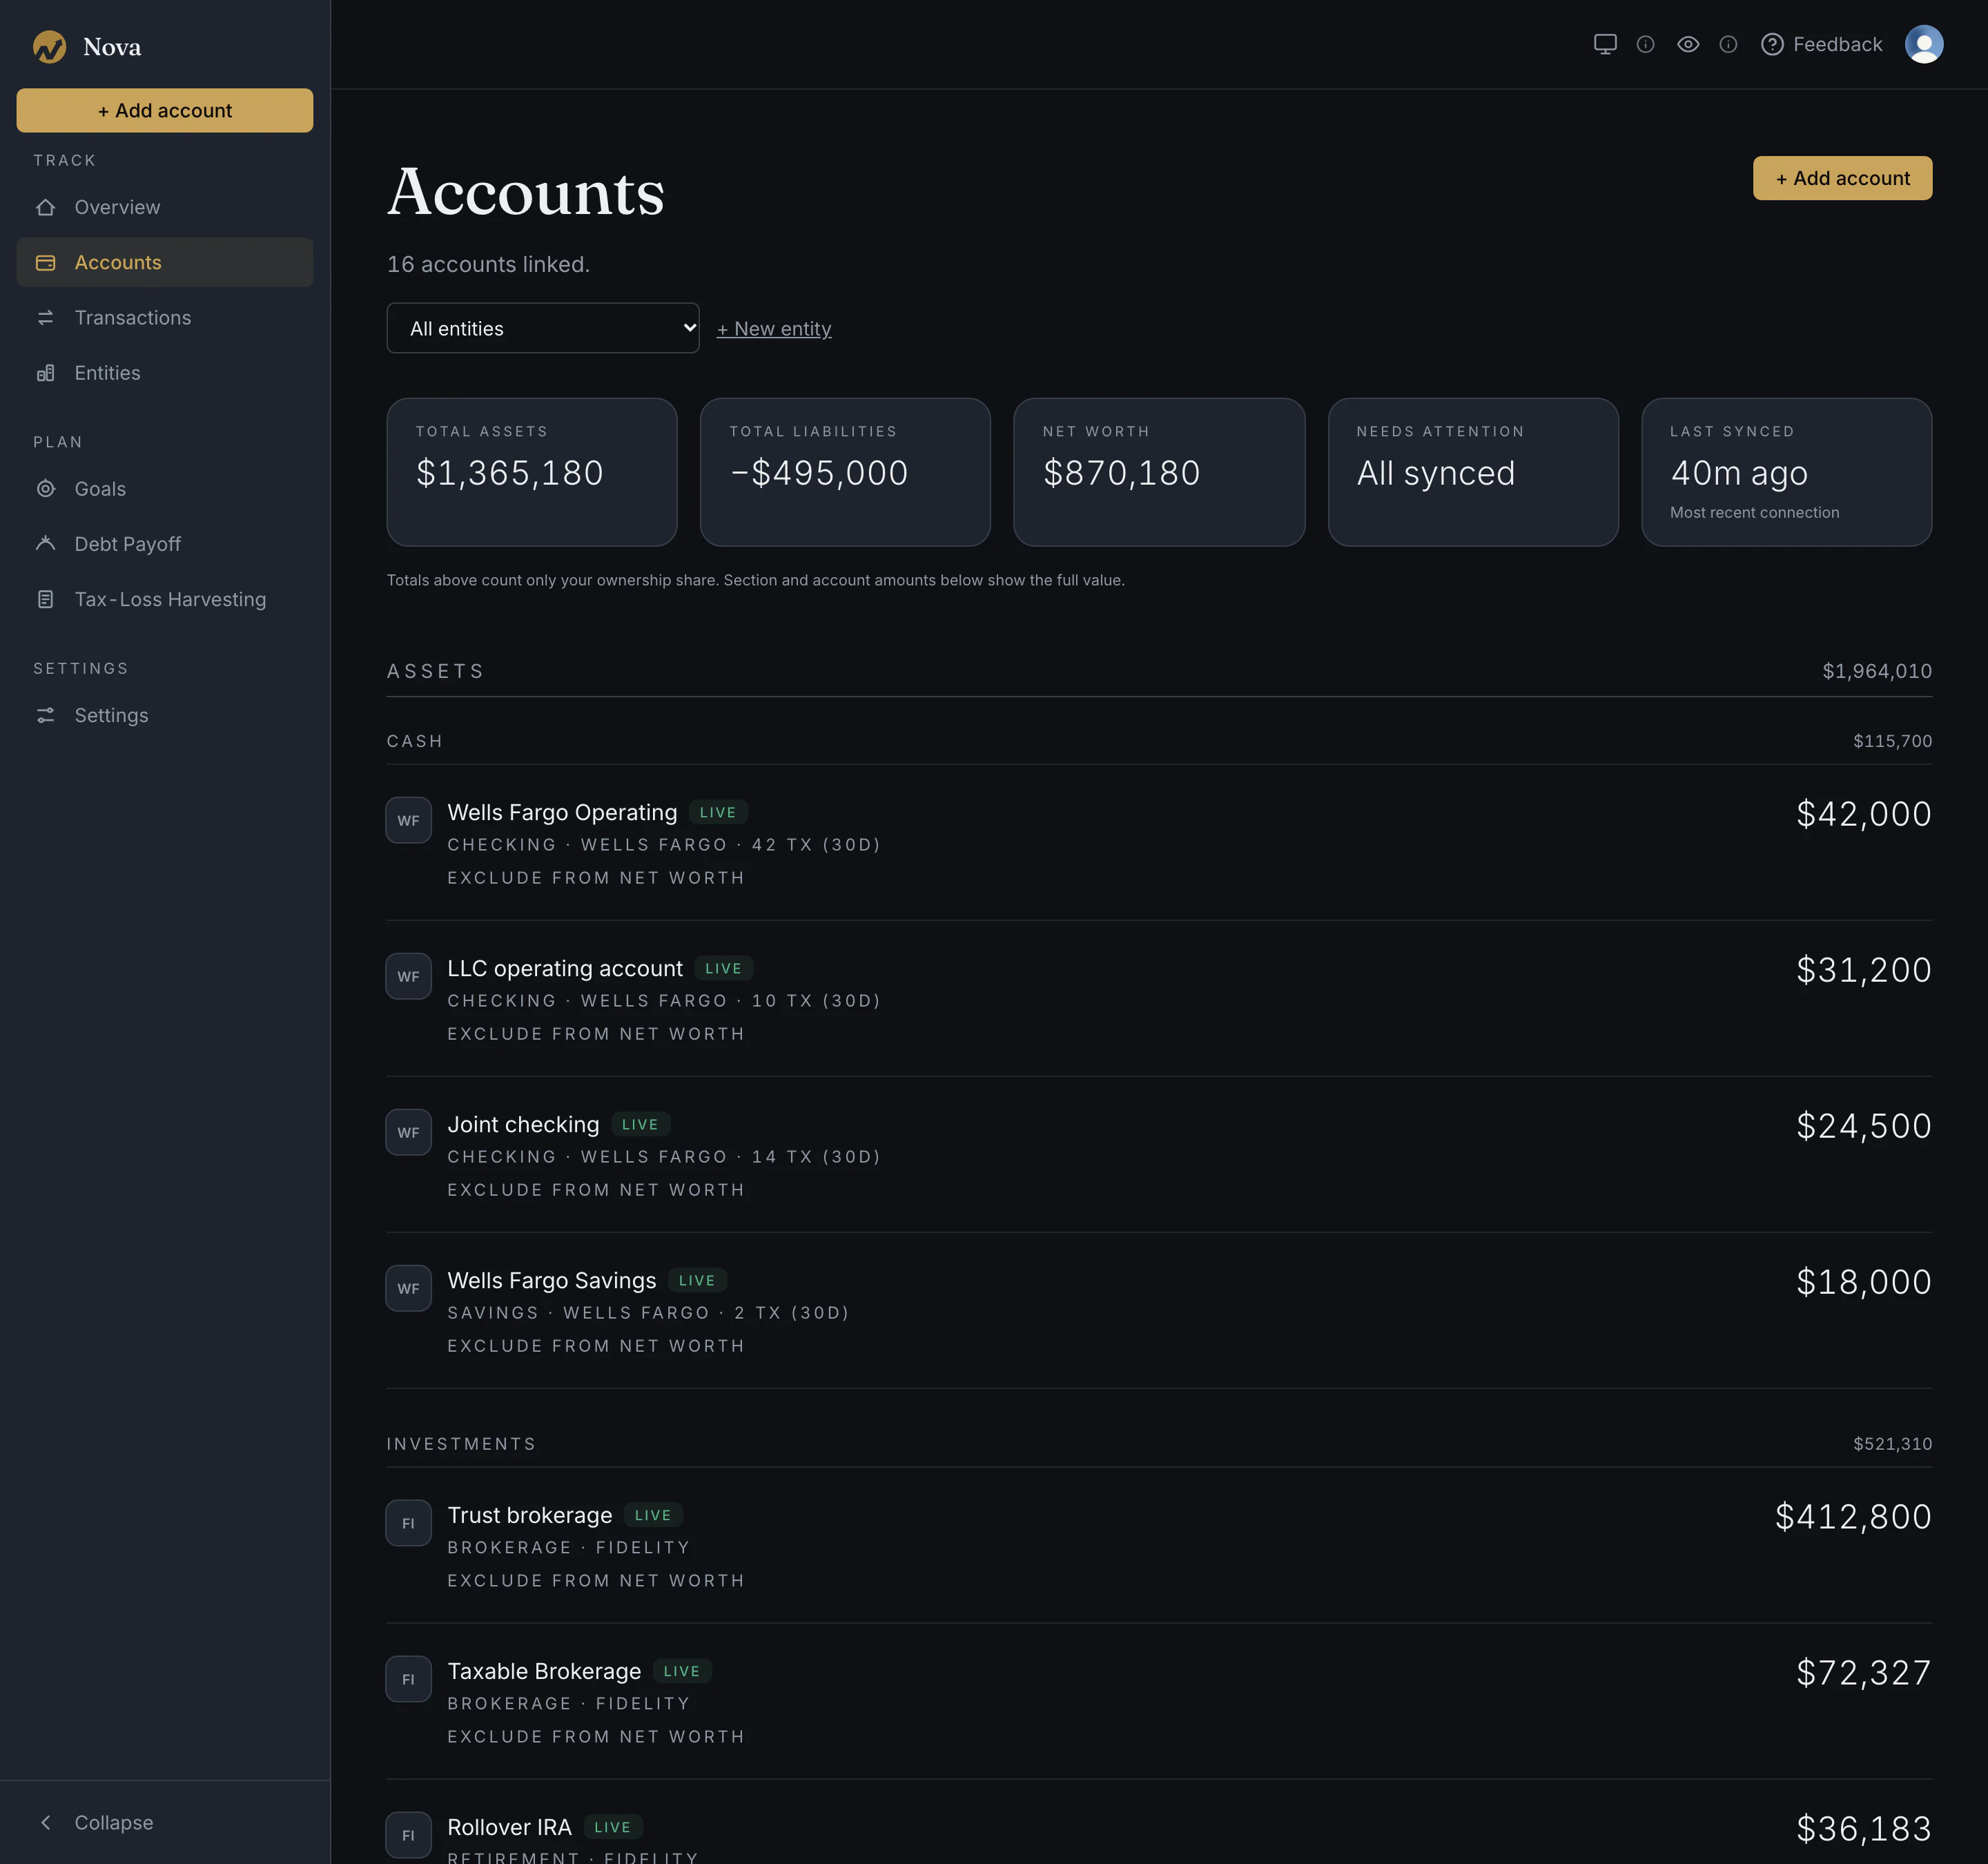
Task: Open Debt Payoff planner
Action: 165,544
